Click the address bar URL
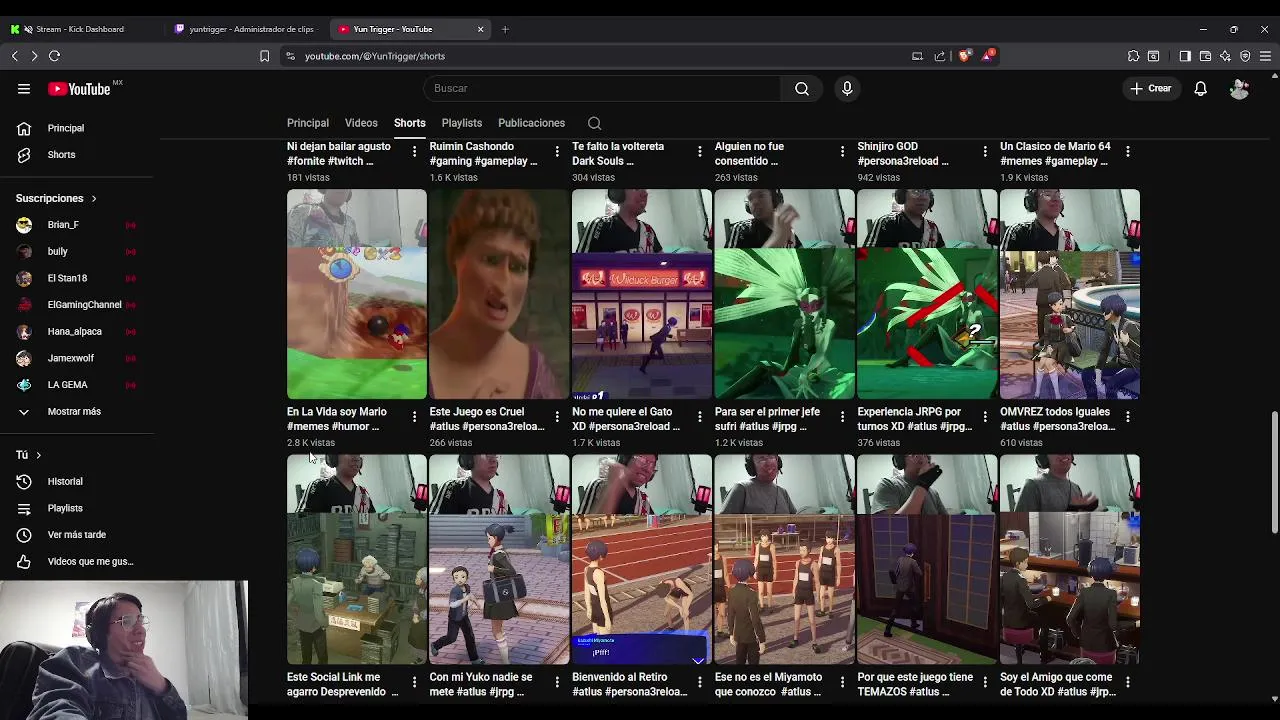 (375, 56)
